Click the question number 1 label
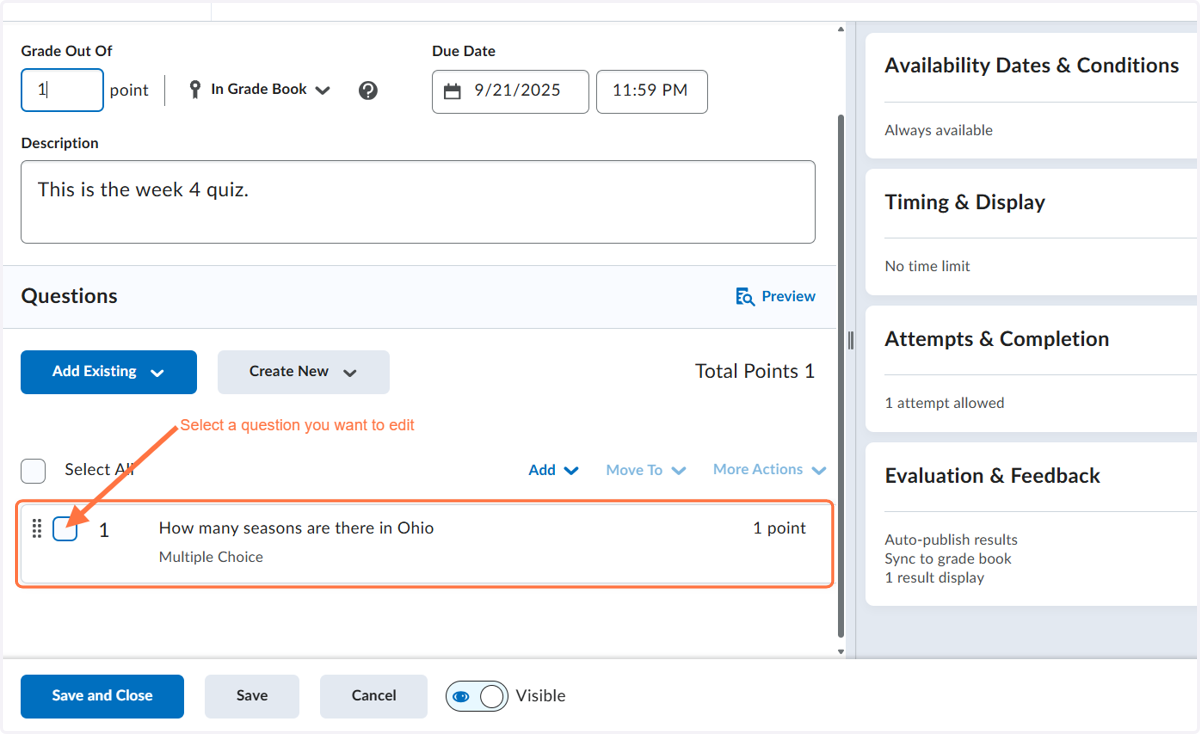 (104, 530)
